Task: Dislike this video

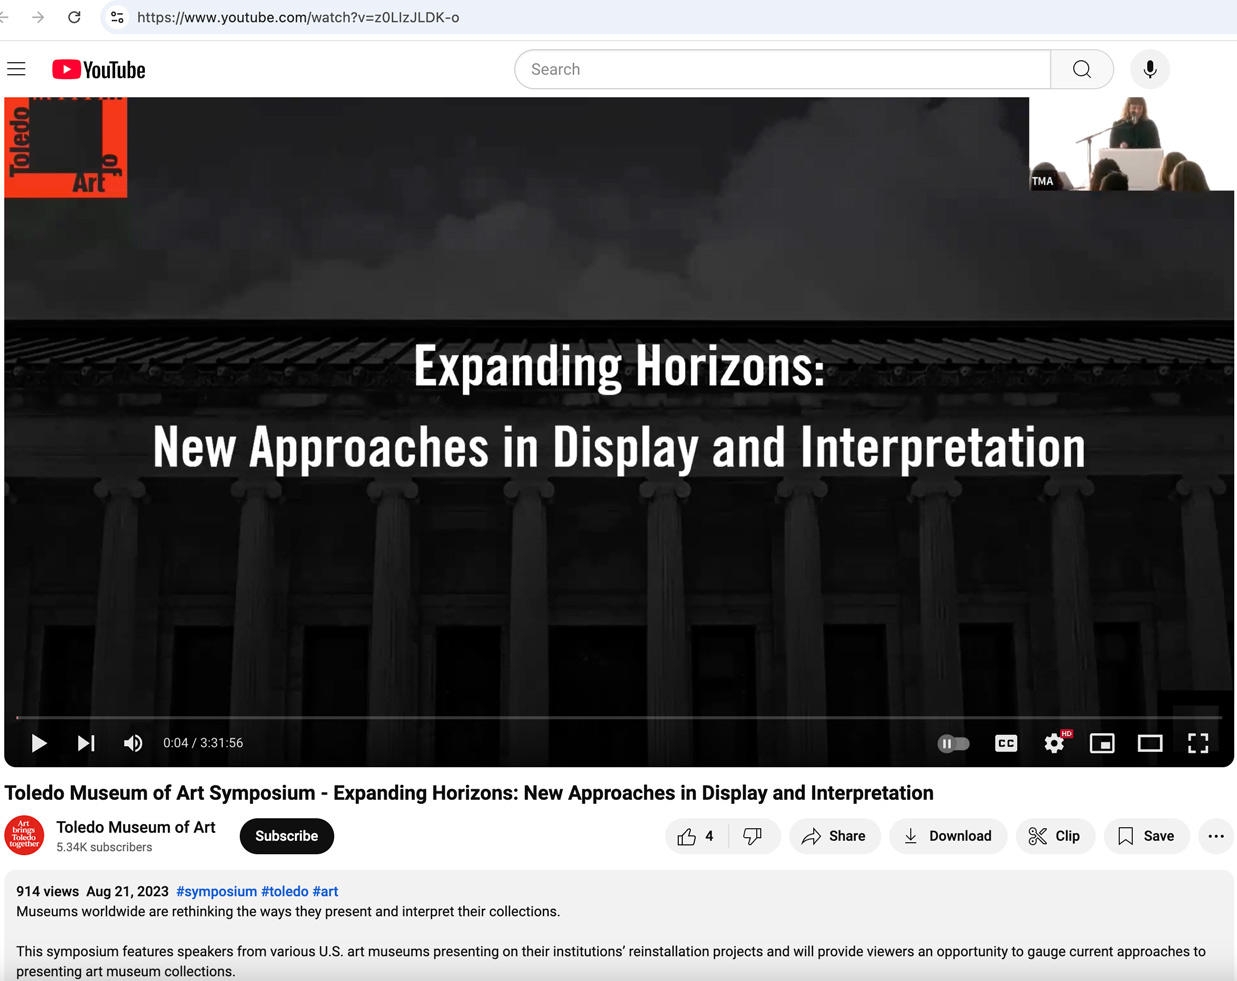Action: 754,836
